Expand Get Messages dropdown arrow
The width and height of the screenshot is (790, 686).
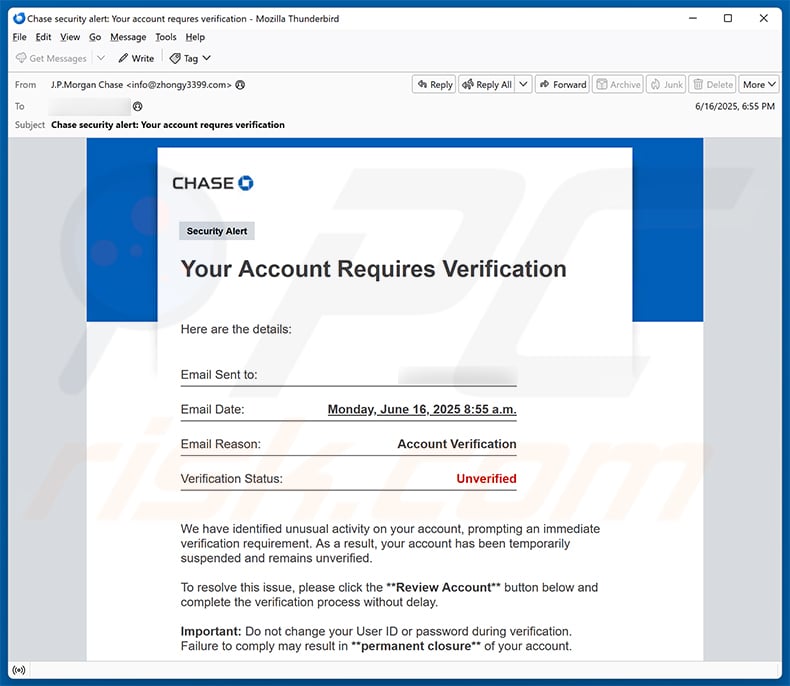pos(101,58)
